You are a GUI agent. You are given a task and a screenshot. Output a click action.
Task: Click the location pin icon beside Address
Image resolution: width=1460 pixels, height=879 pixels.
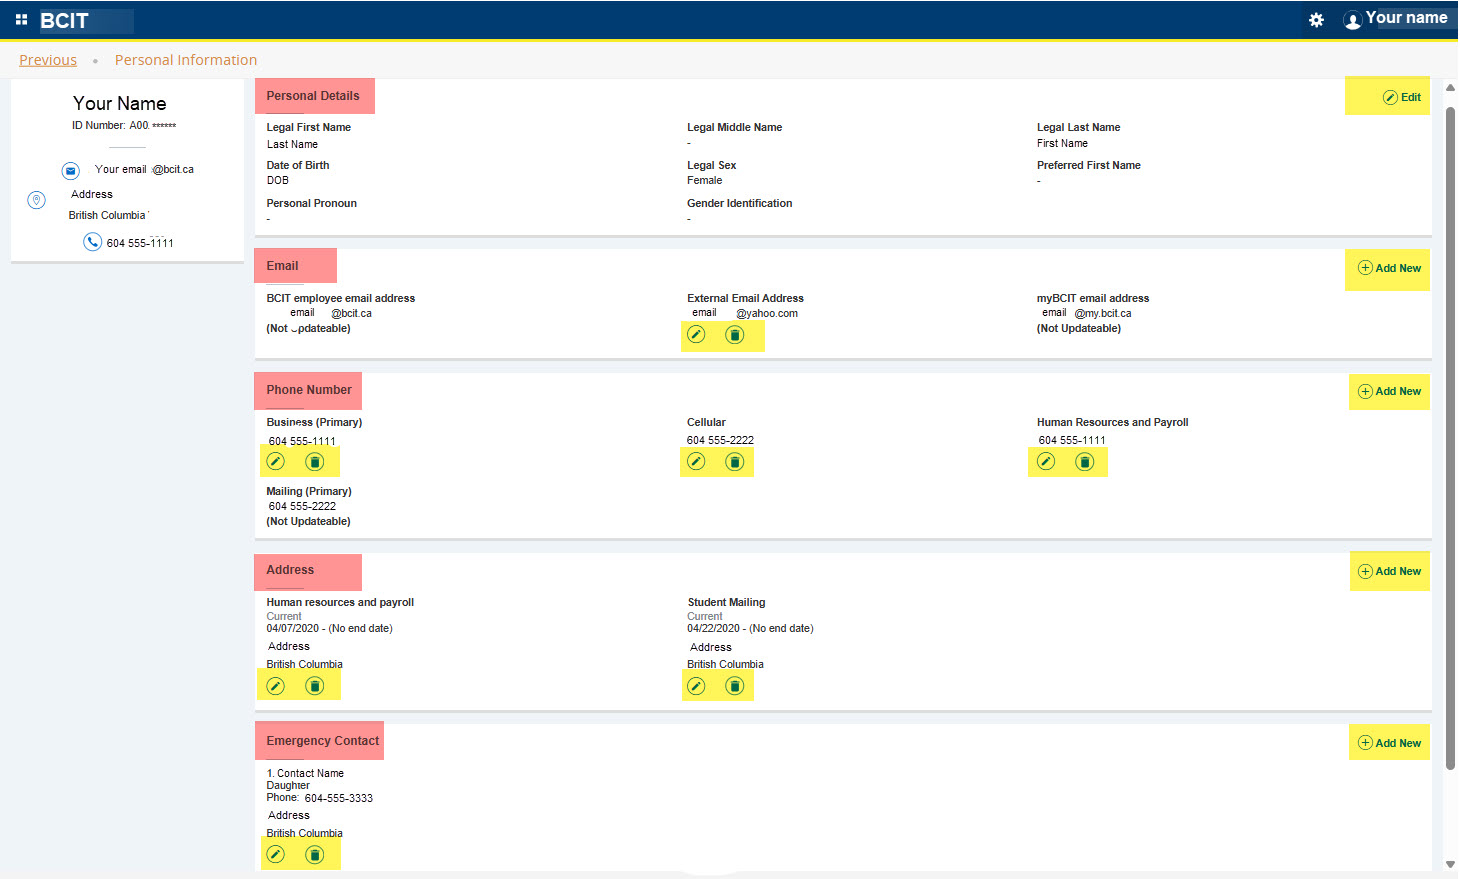36,200
